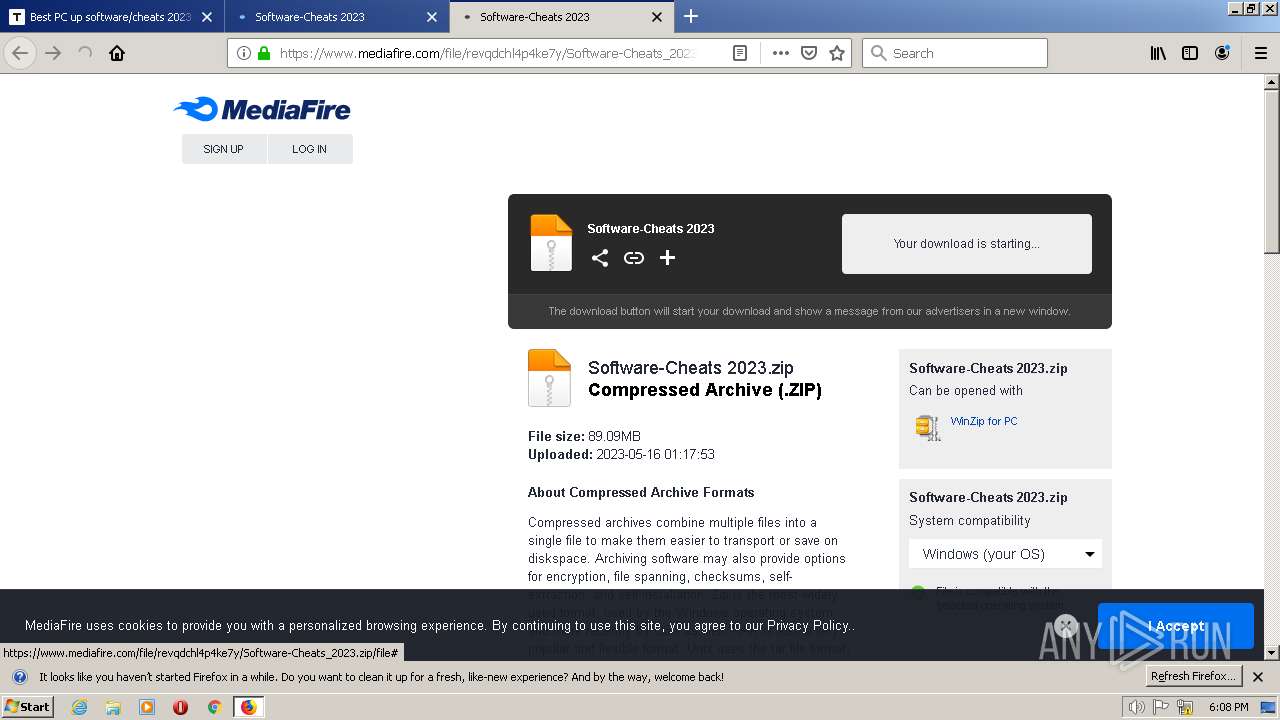Viewport: 1280px width, 720px height.
Task: Click the share icon under Software-Cheats 2023
Action: click(x=600, y=258)
